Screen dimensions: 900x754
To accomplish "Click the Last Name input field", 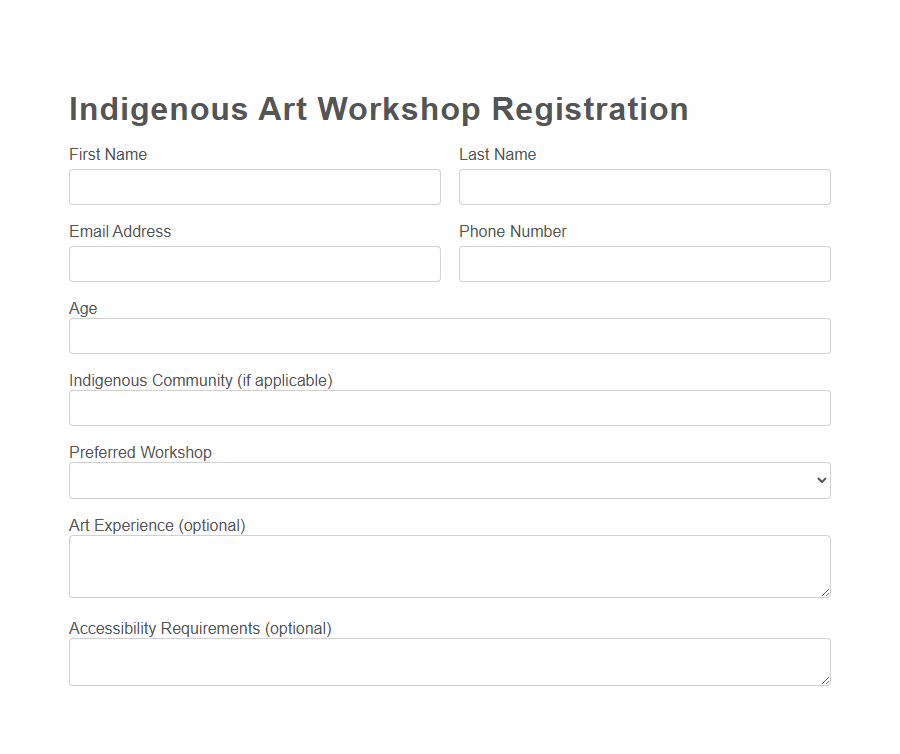I will (x=644, y=187).
